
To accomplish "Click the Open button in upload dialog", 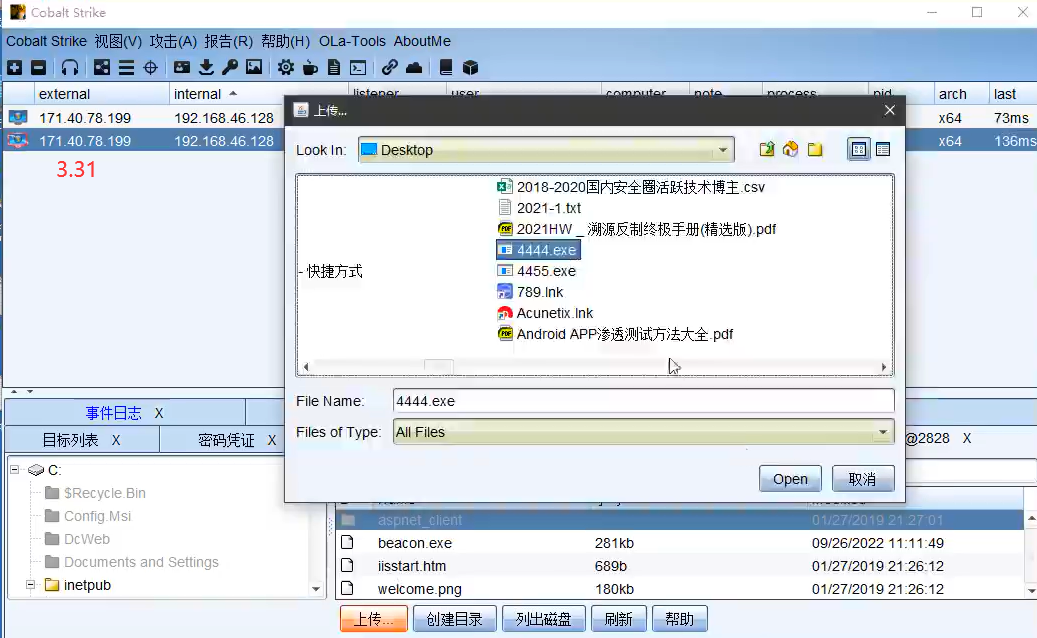I will click(789, 479).
